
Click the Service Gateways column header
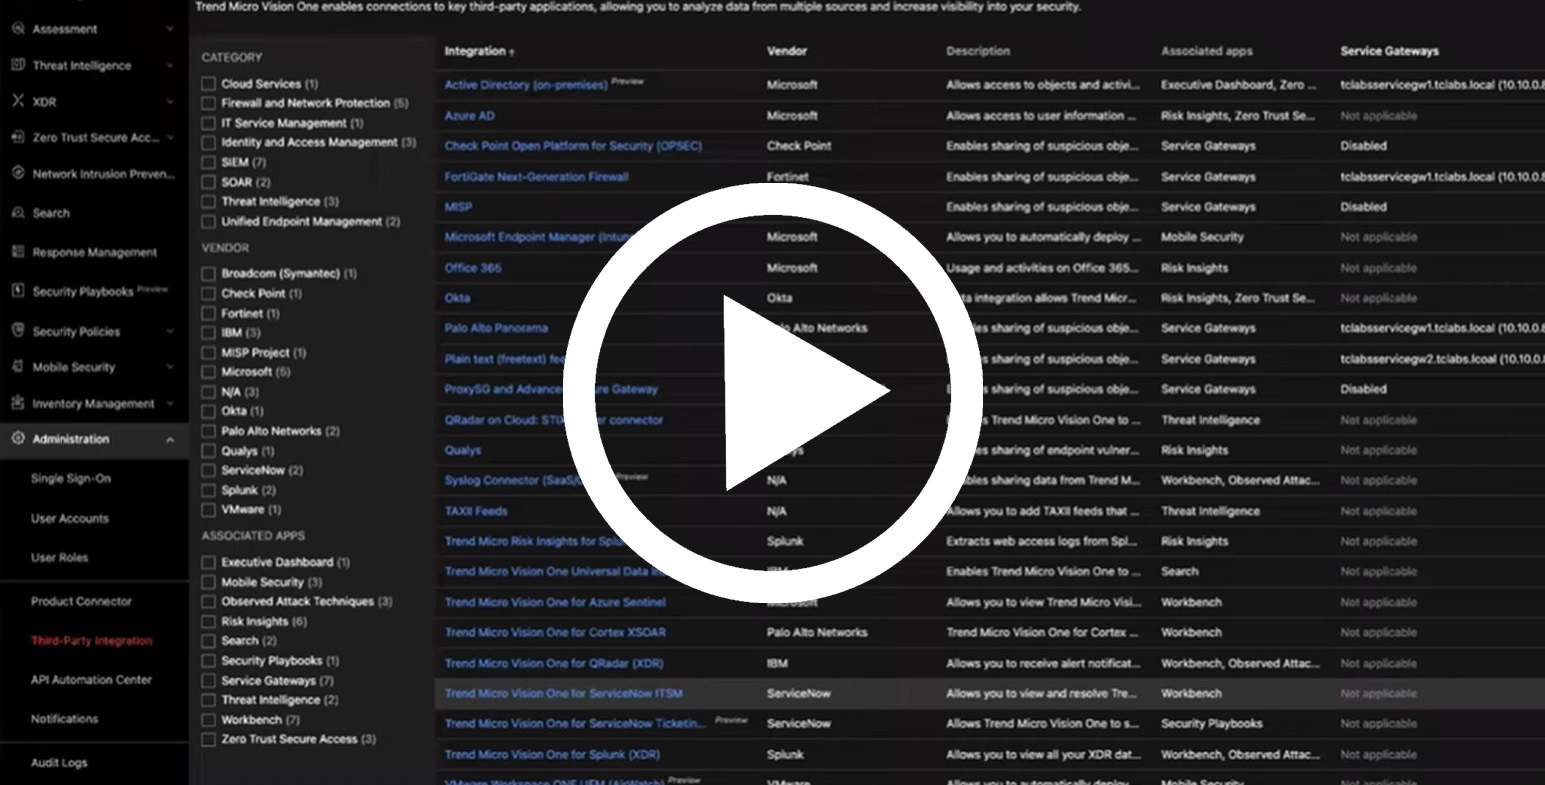tap(1390, 51)
